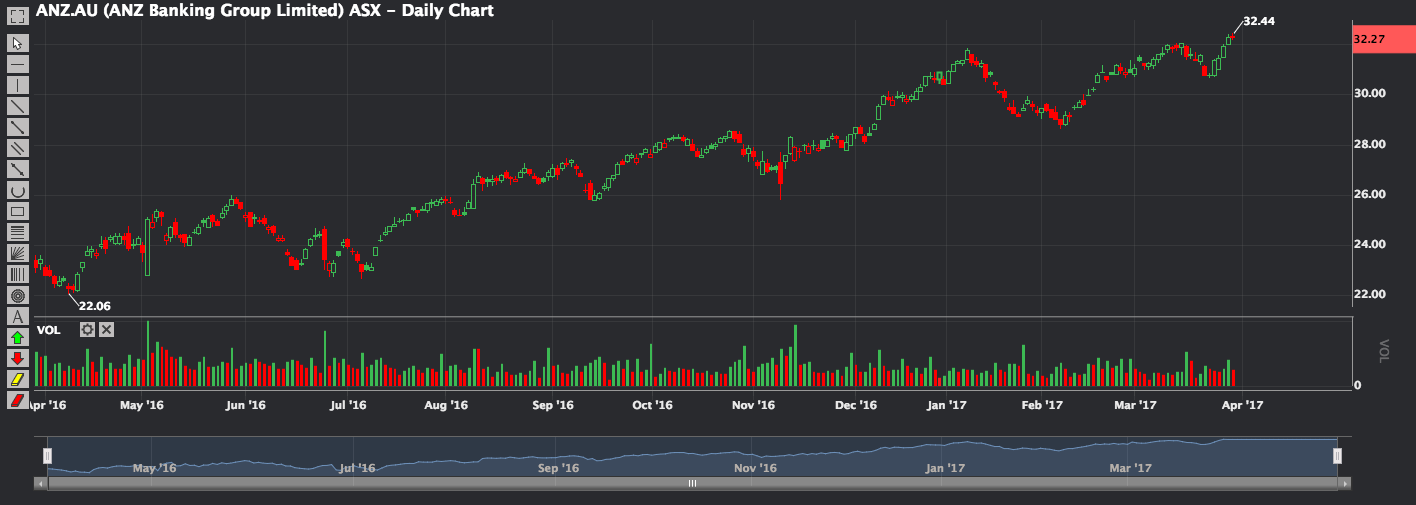The image size is (1416, 505).
Task: Select the pointer cursor tool
Action: tap(17, 43)
